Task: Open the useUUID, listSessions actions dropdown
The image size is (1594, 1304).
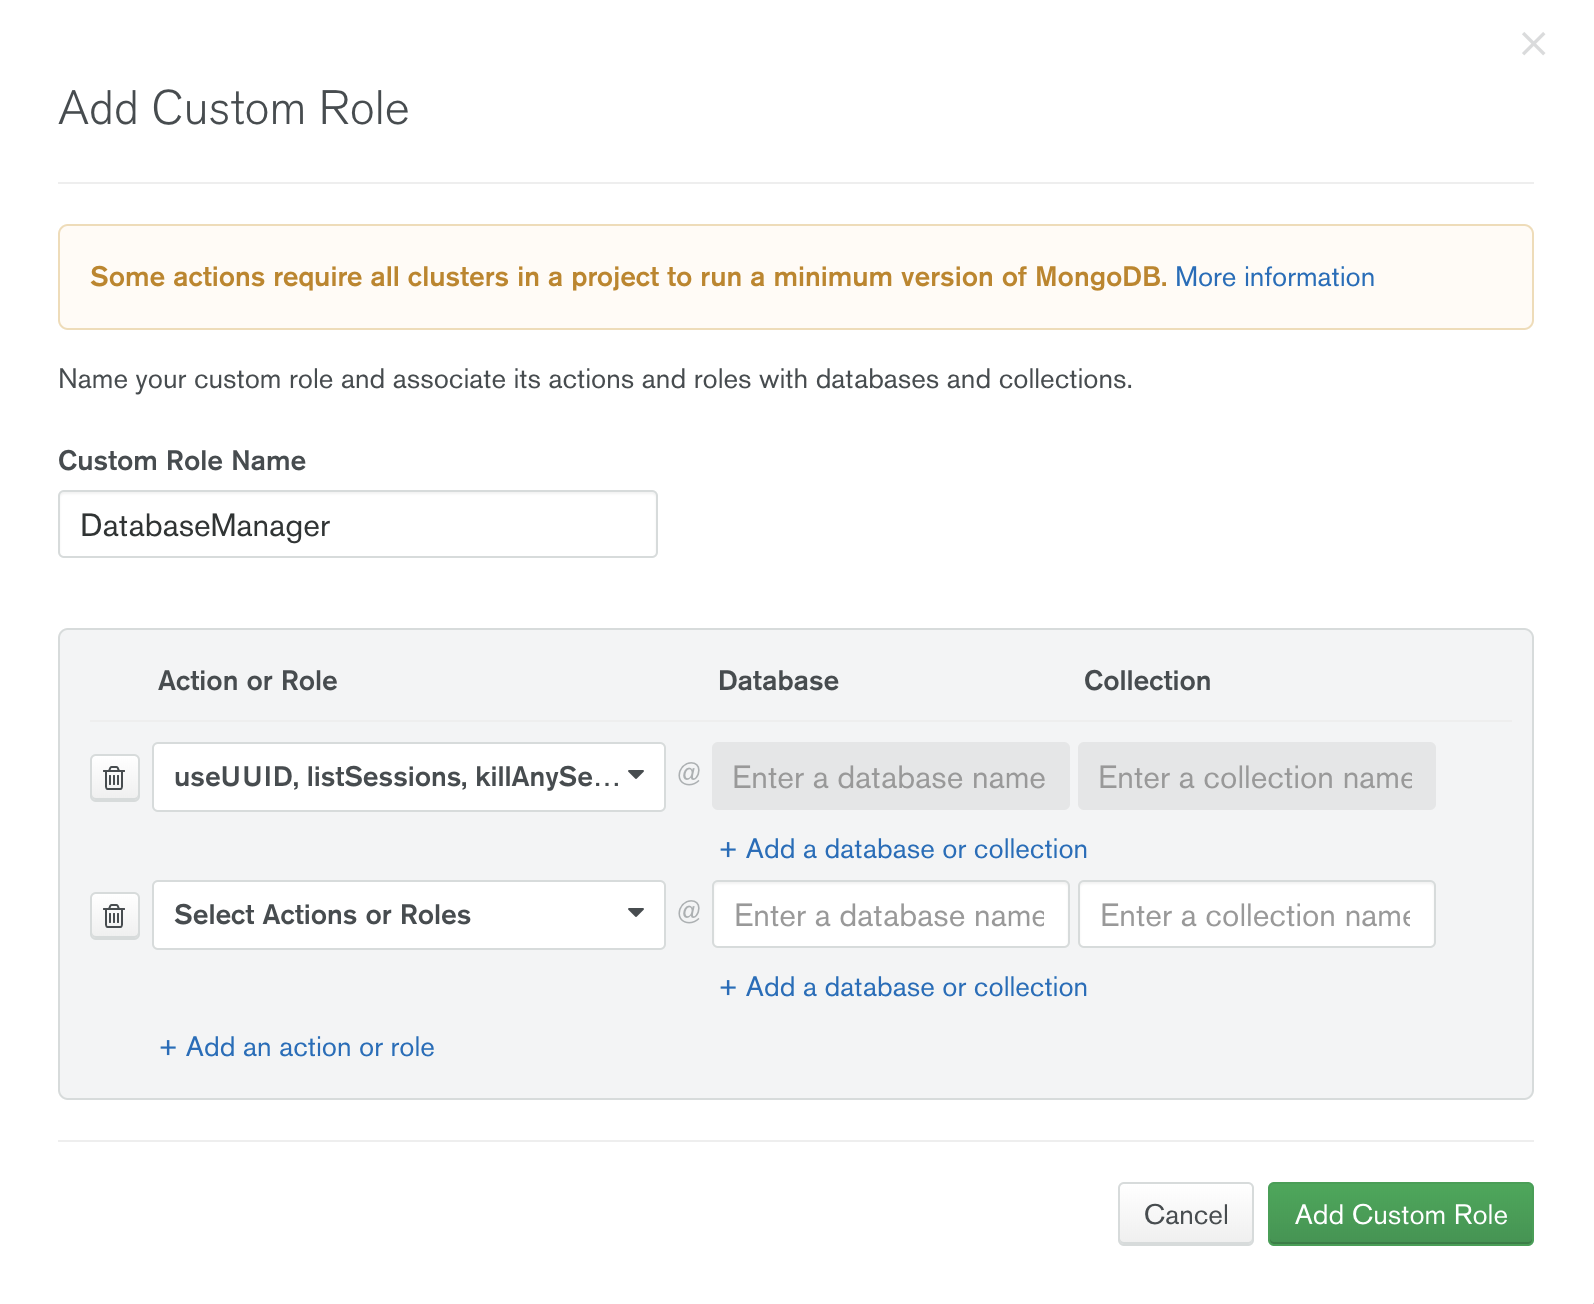Action: click(409, 777)
